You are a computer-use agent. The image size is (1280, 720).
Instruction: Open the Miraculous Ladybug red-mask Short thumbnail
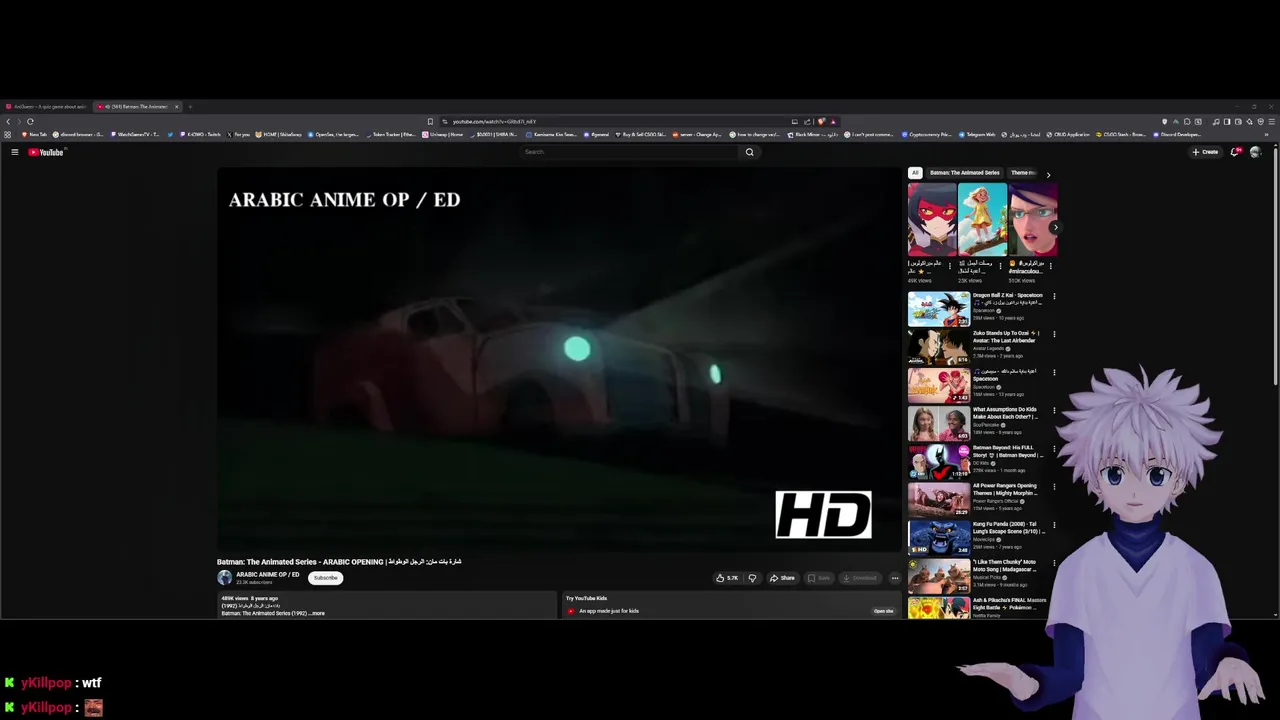[932, 219]
